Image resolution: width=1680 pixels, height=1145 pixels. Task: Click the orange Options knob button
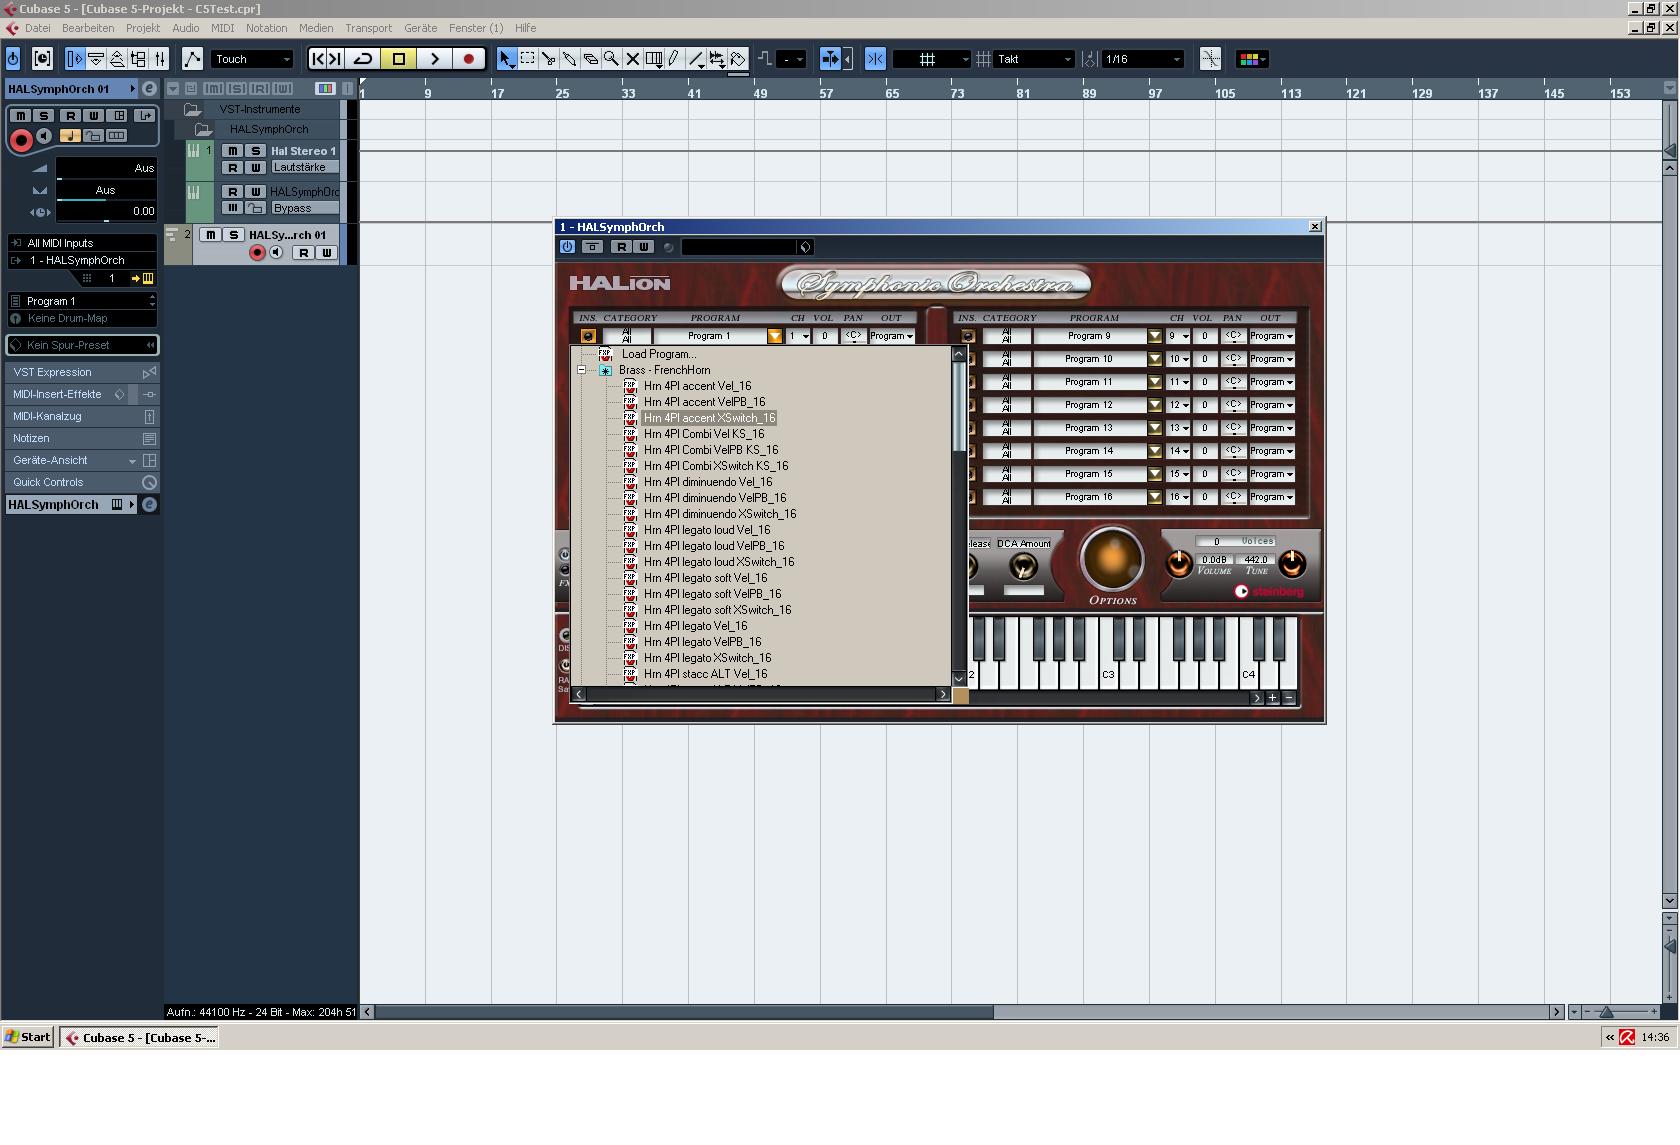pos(1112,559)
